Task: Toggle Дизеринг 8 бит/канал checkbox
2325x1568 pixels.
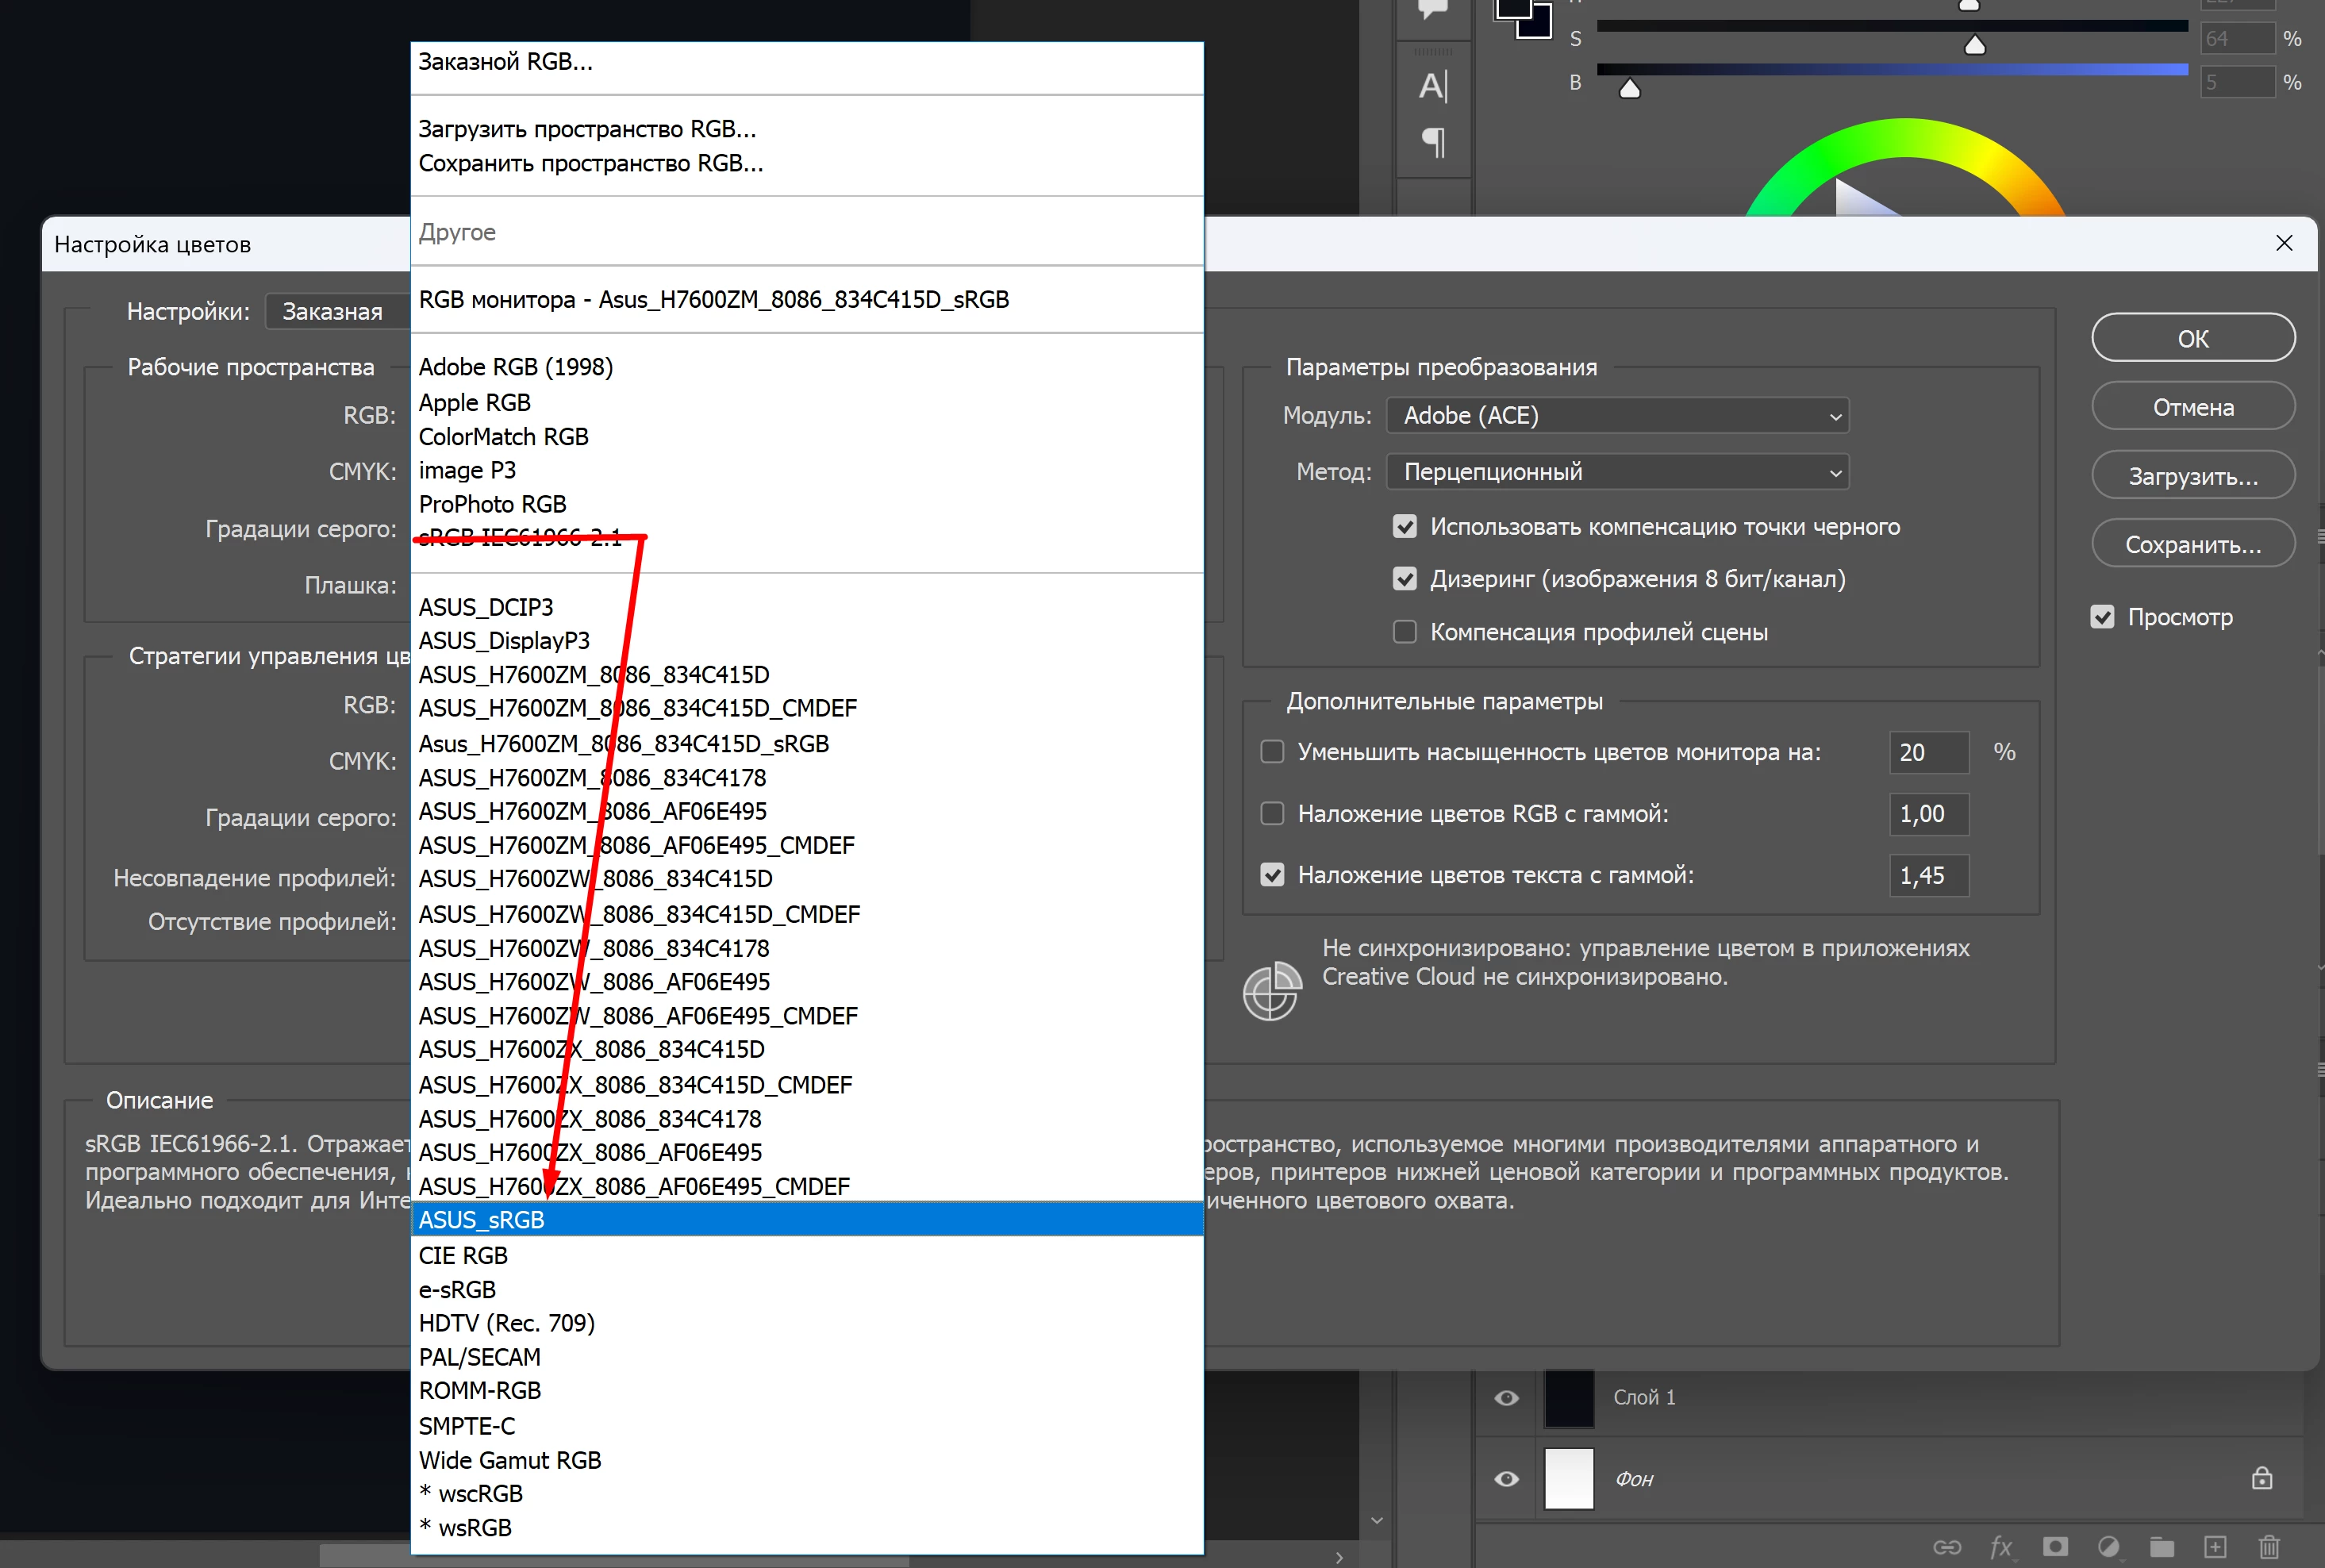Action: click(x=1405, y=579)
